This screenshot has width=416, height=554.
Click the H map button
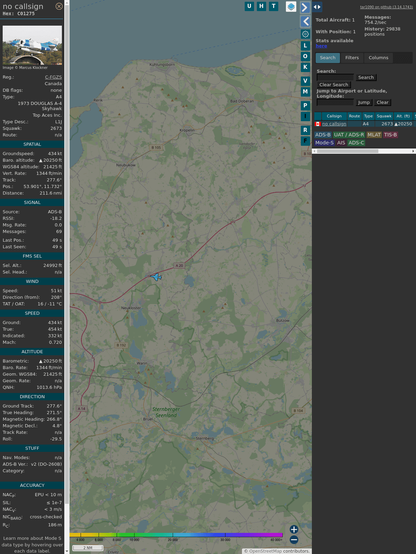[x=261, y=6]
